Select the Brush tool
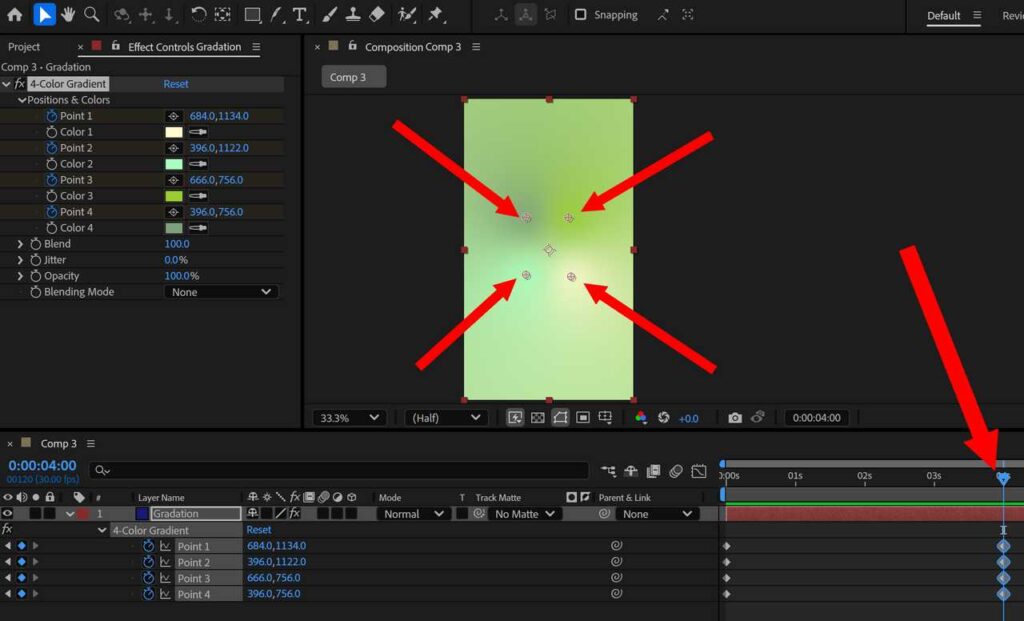 coord(330,14)
